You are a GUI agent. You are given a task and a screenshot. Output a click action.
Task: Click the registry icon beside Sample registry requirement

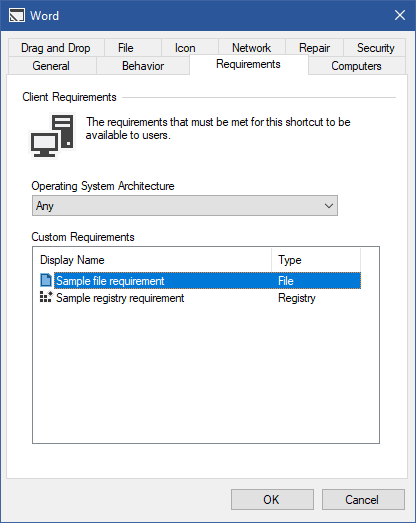pos(46,297)
